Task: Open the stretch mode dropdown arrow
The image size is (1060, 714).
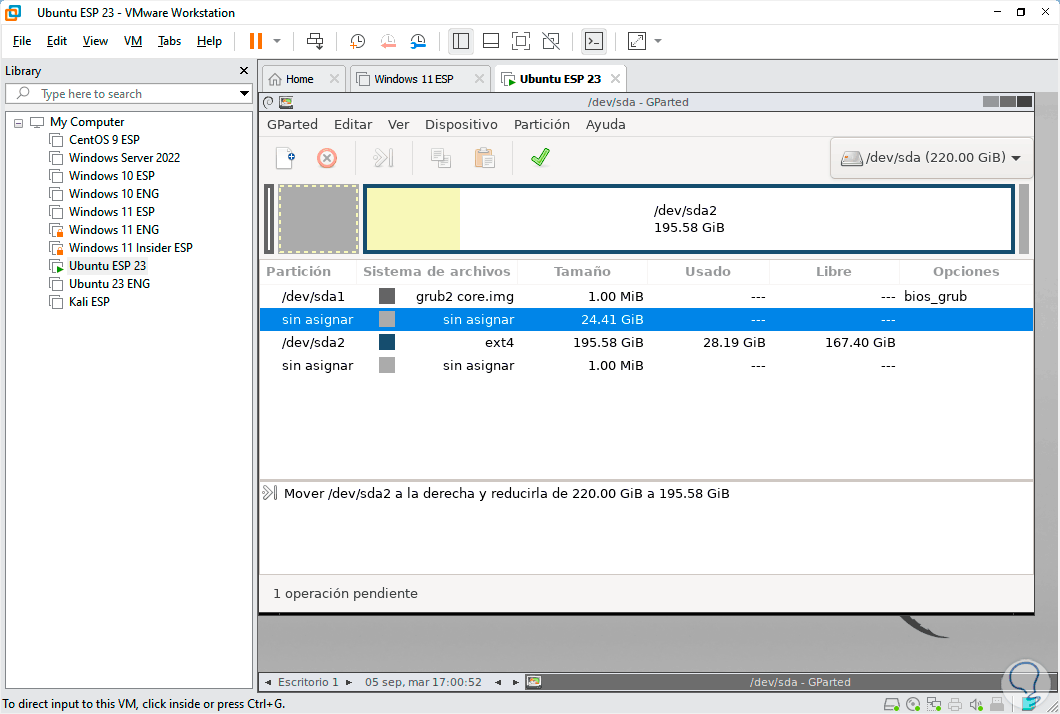Action: click(x=658, y=41)
